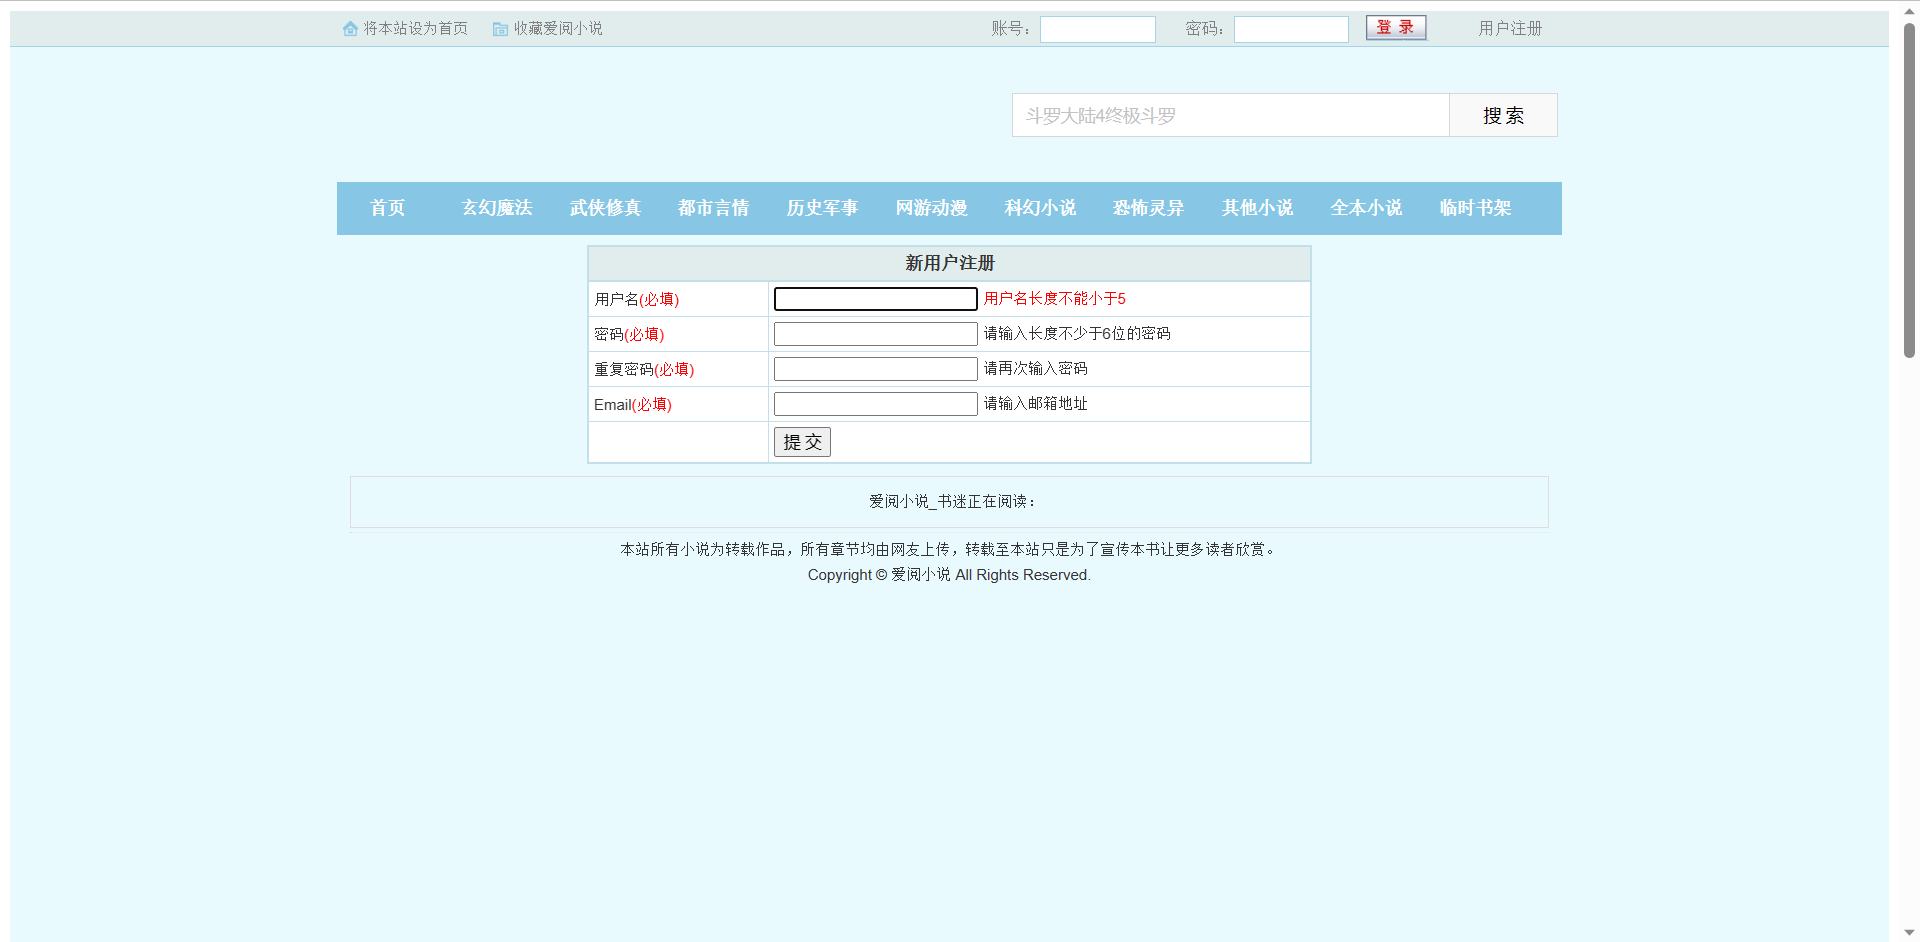1920x942 pixels.
Task: Click the 爱阅小说_书迷正在阅读 text
Action: [x=953, y=502]
